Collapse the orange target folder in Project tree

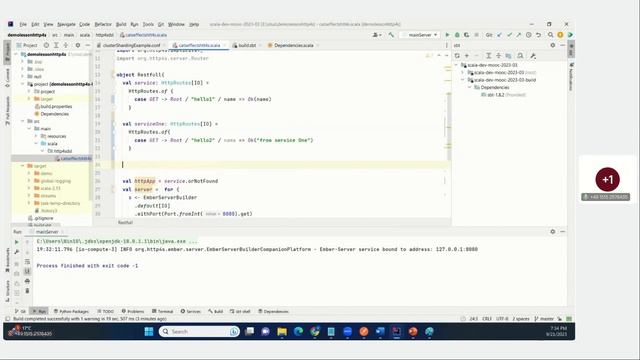pyautogui.click(x=23, y=166)
